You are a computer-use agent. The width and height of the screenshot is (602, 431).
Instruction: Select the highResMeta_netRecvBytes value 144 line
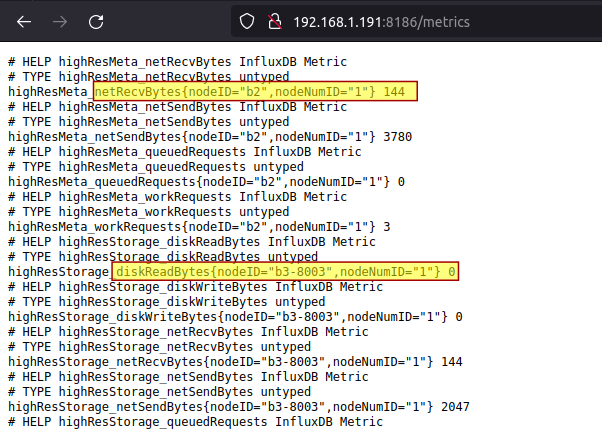click(207, 92)
